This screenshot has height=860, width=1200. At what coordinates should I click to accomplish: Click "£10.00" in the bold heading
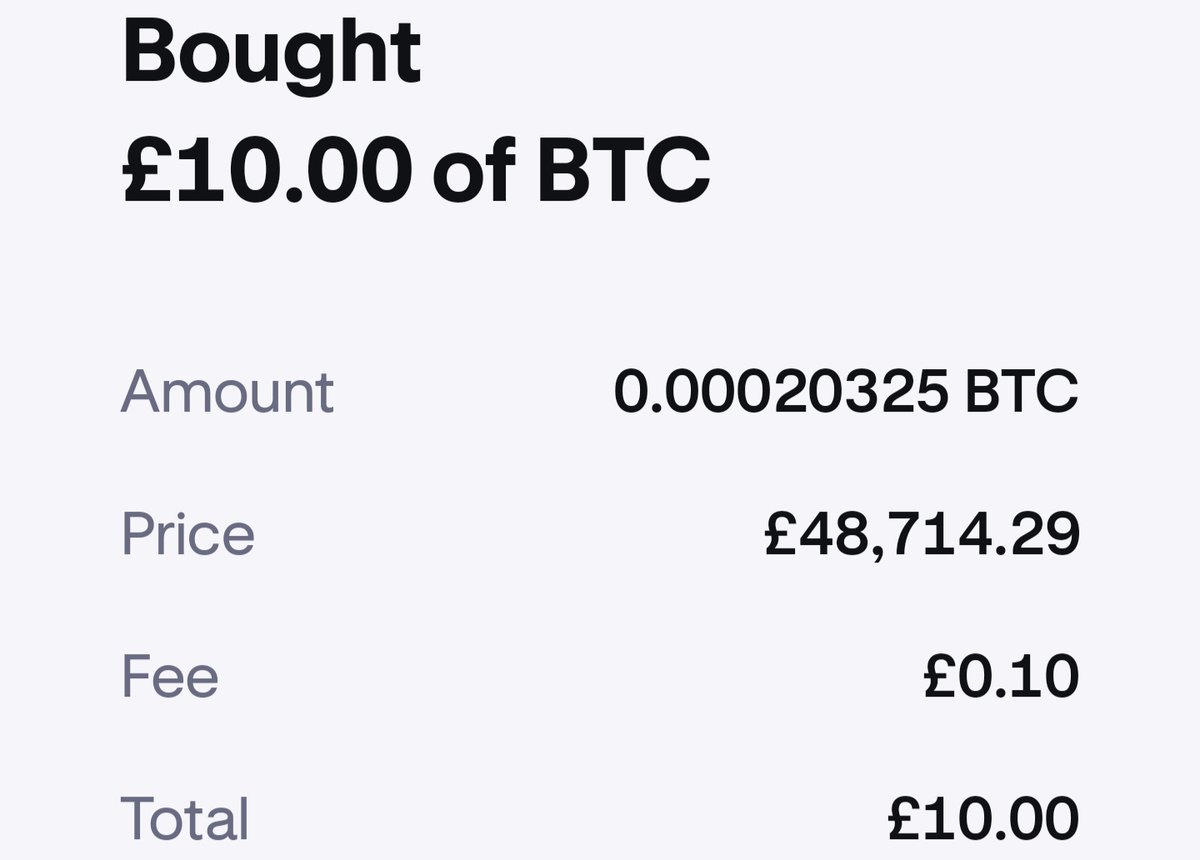click(x=267, y=170)
